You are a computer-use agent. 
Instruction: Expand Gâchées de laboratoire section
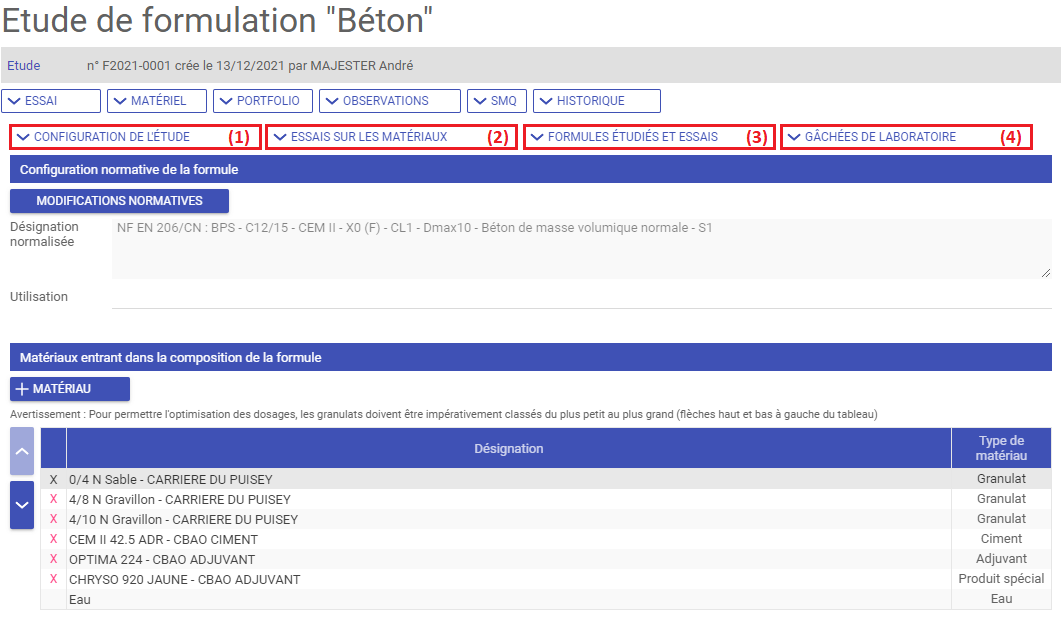point(907,137)
